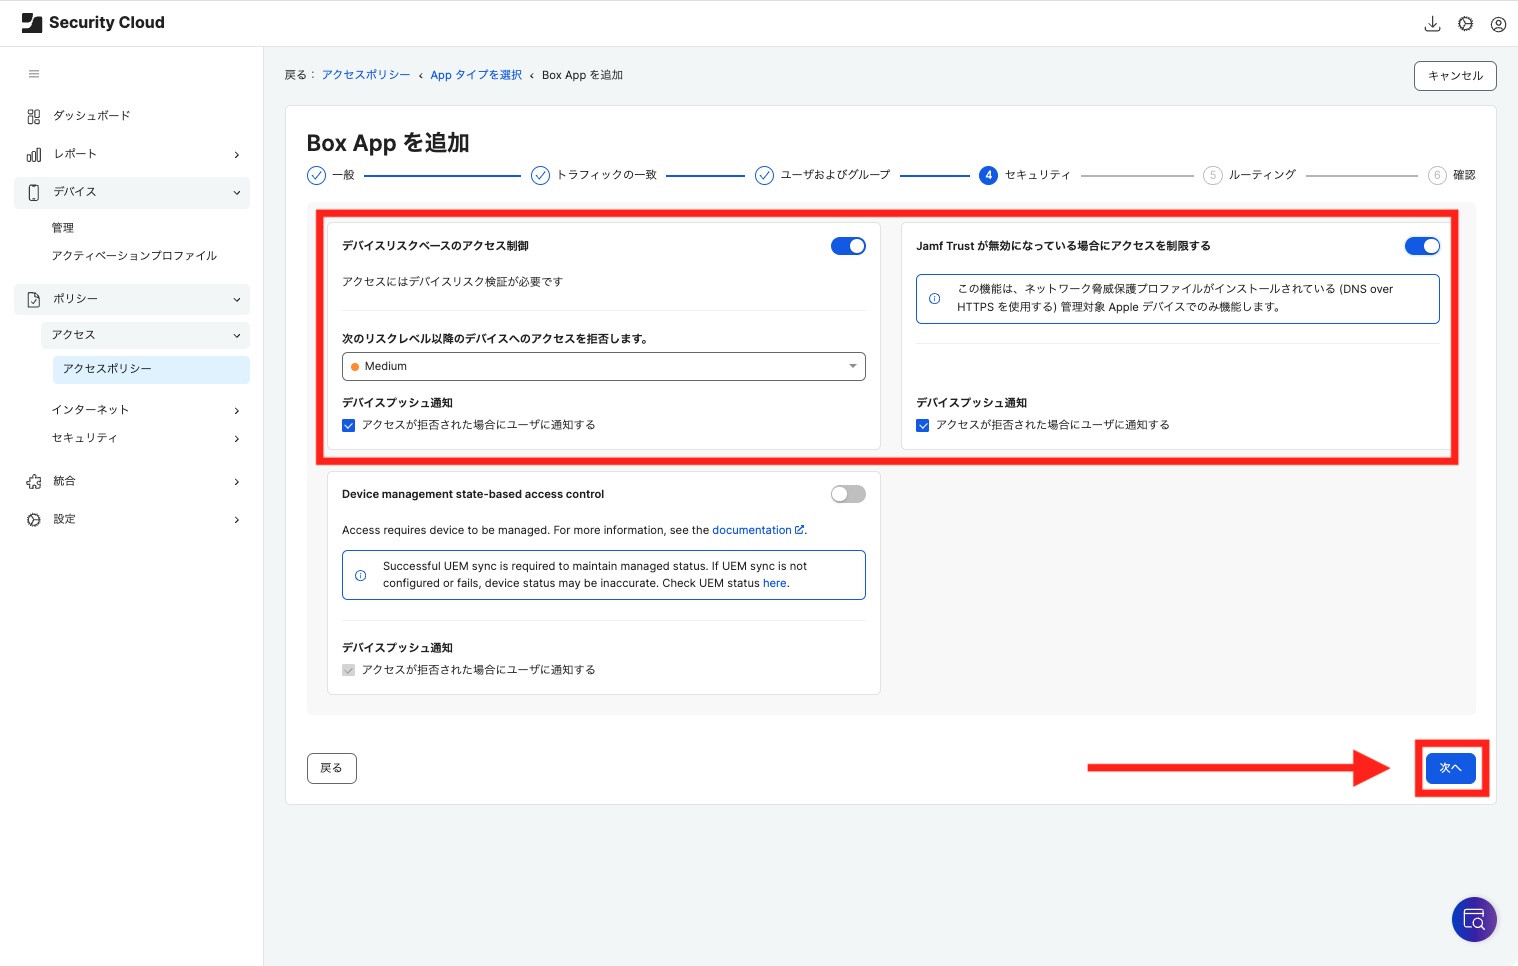
Task: Click the アクセスにはデバイスリスク検証が必要です text
Action: 452,282
